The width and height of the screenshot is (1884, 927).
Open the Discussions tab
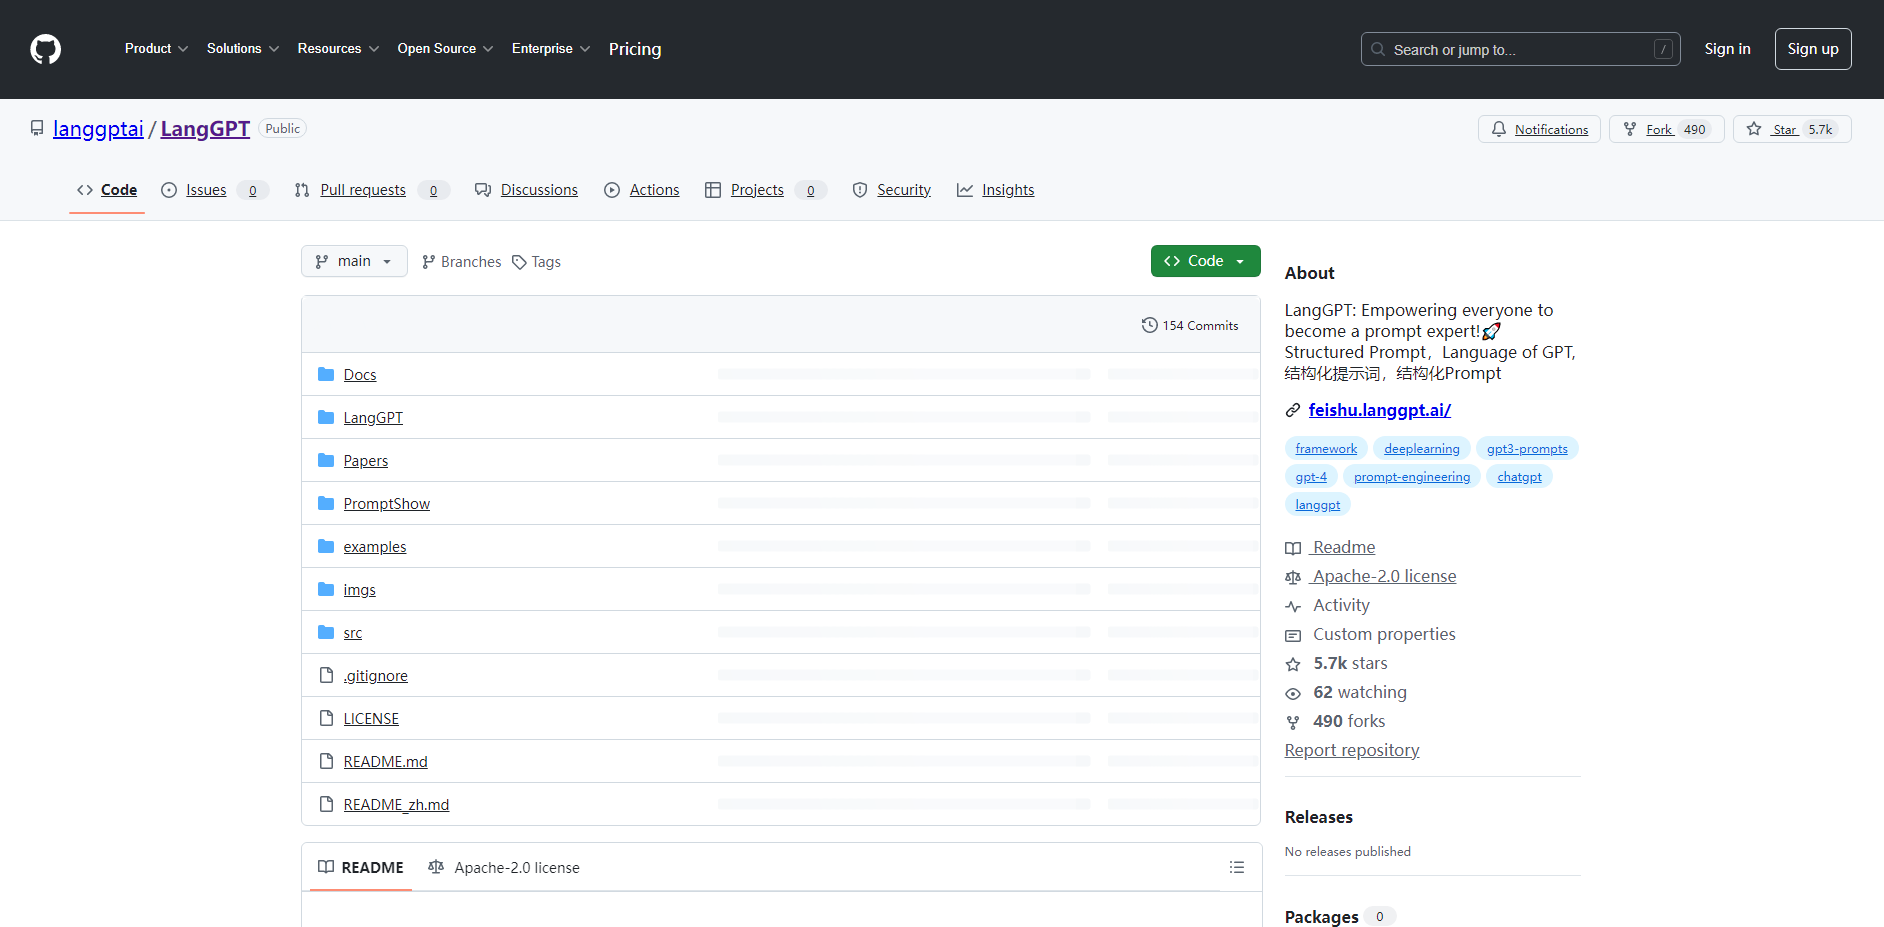click(x=526, y=190)
